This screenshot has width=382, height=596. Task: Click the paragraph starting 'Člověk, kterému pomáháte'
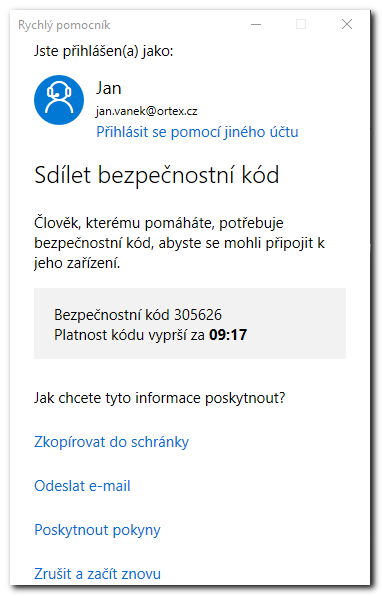pyautogui.click(x=179, y=243)
